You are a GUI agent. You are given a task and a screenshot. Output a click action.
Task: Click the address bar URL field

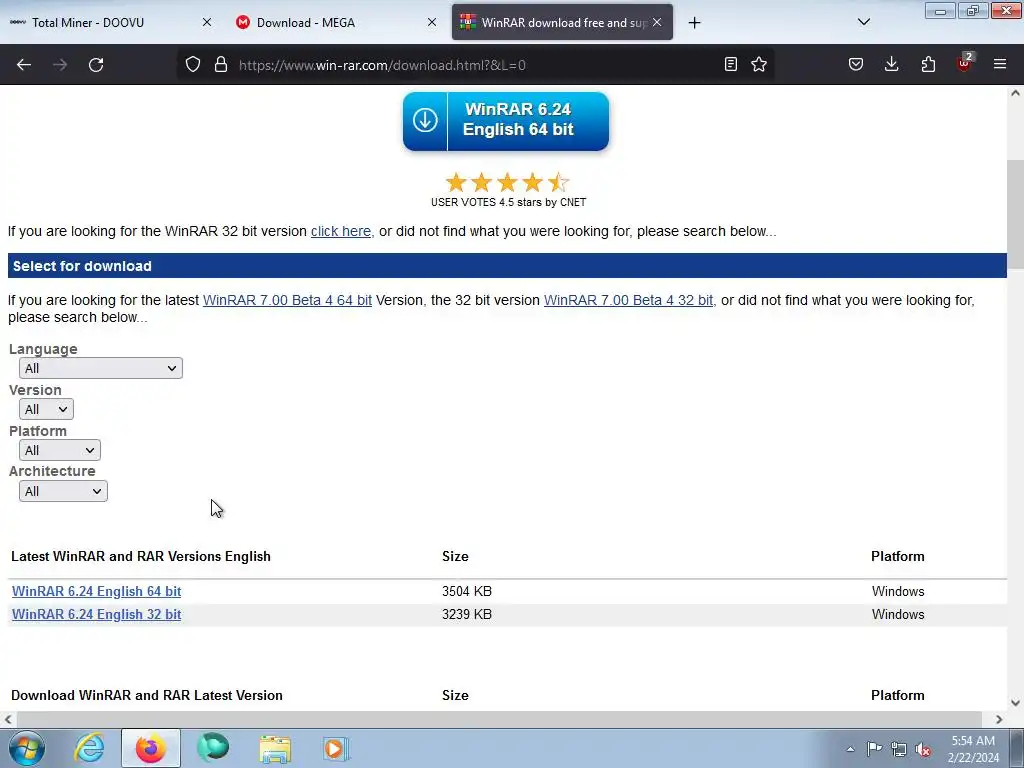(x=477, y=65)
